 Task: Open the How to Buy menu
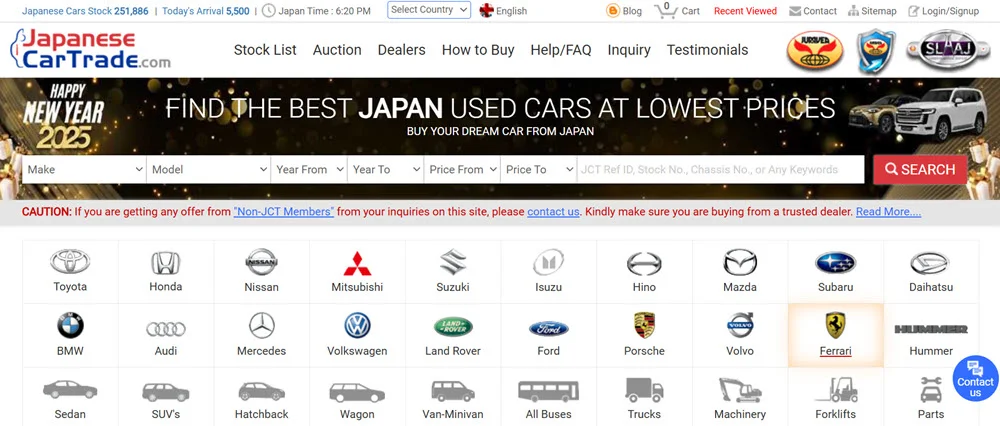point(478,50)
